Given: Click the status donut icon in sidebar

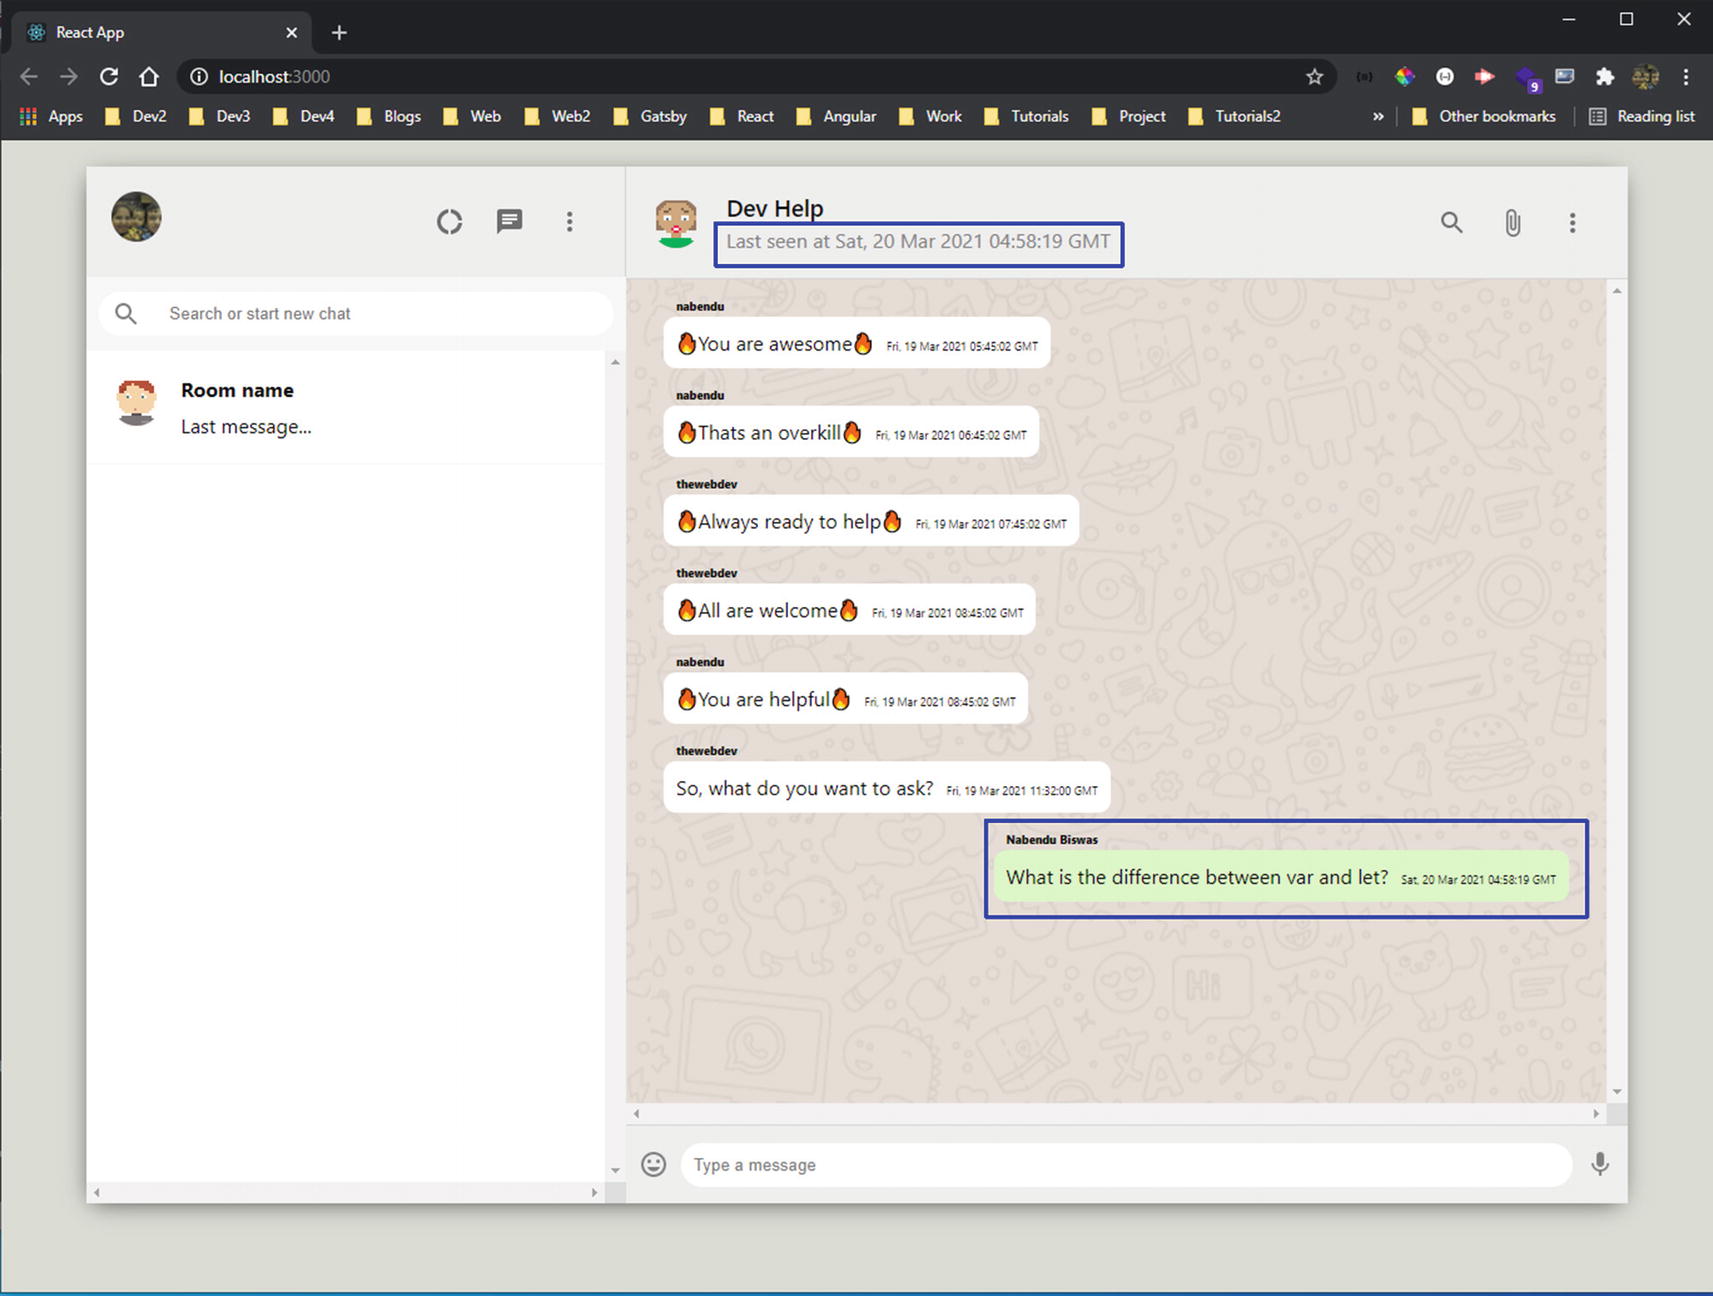Looking at the screenshot, I should tap(449, 221).
